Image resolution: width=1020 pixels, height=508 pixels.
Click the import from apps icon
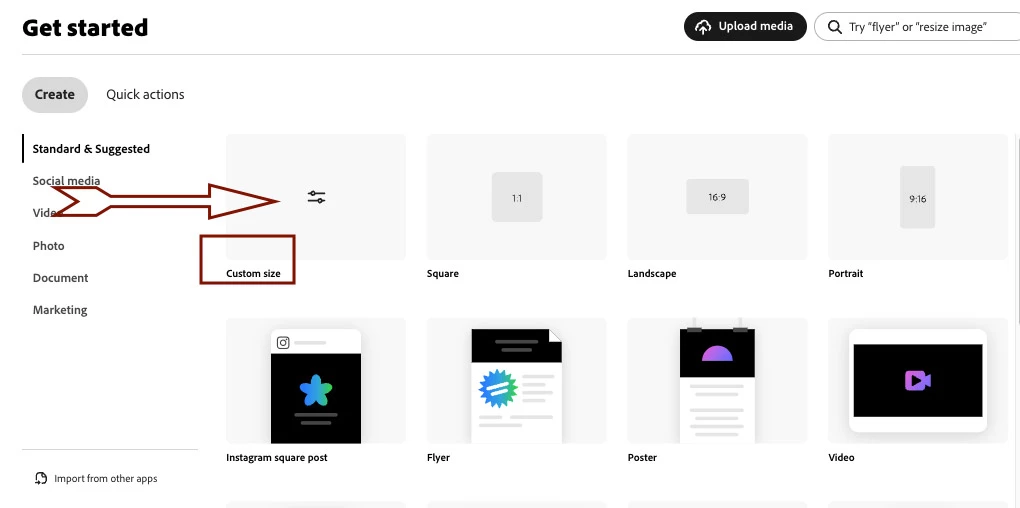(41, 479)
